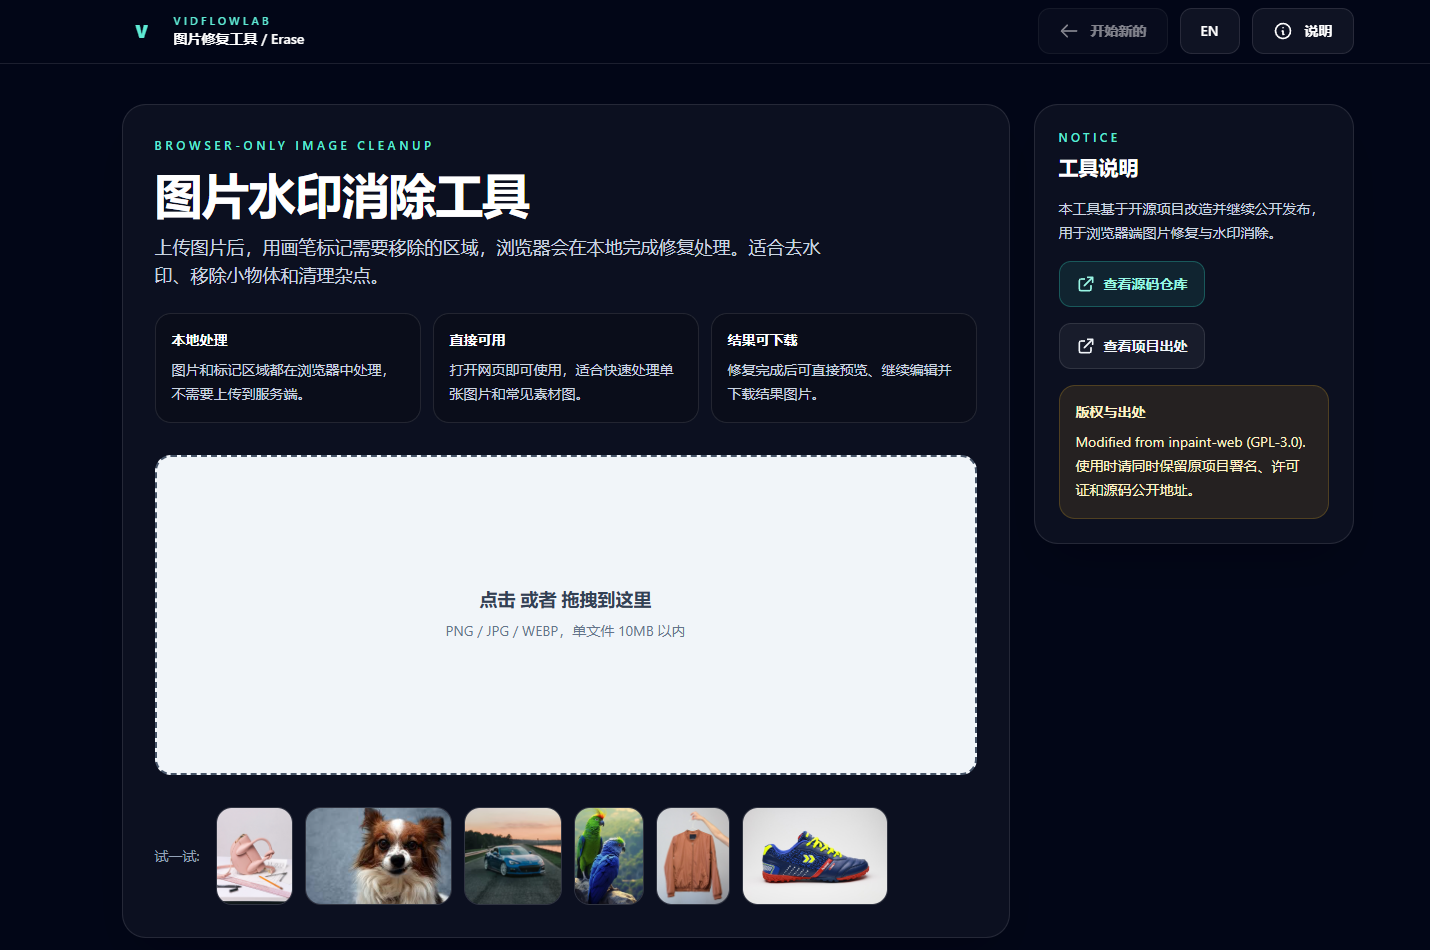Click the 版权与出处 notice title
This screenshot has width=1430, height=950.
click(x=1110, y=412)
